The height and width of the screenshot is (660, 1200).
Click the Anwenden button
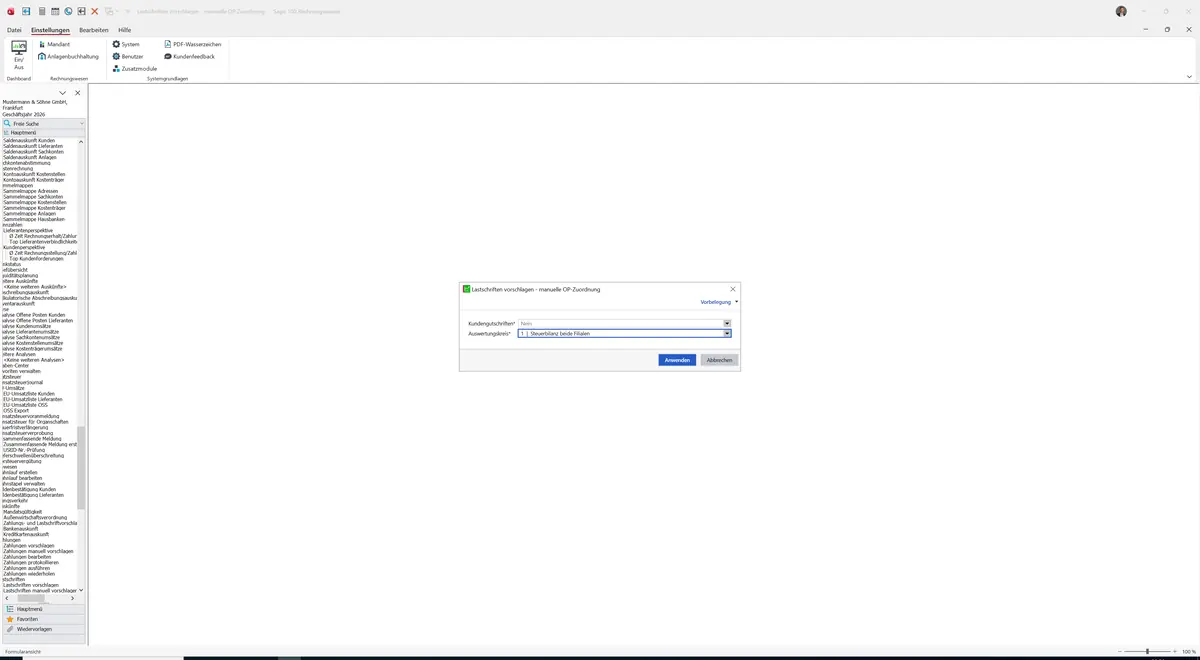click(x=677, y=360)
